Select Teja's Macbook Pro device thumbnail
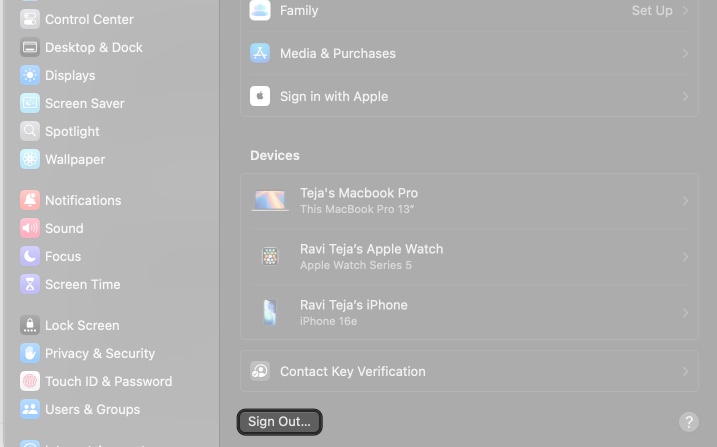The width and height of the screenshot is (717, 447). click(x=270, y=201)
